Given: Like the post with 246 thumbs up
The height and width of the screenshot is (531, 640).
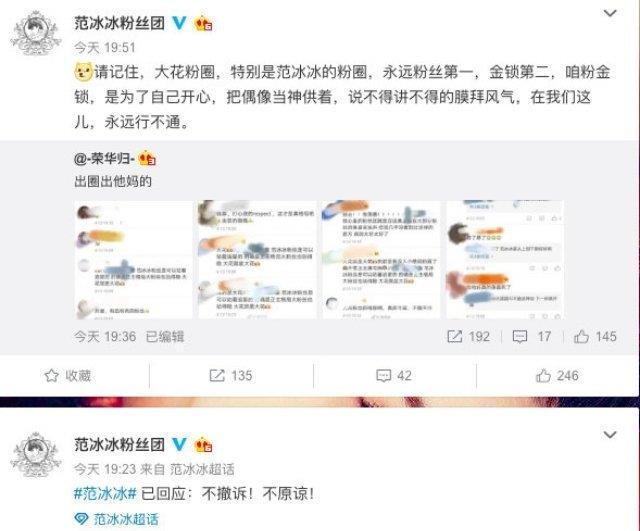Looking at the screenshot, I should 543,375.
